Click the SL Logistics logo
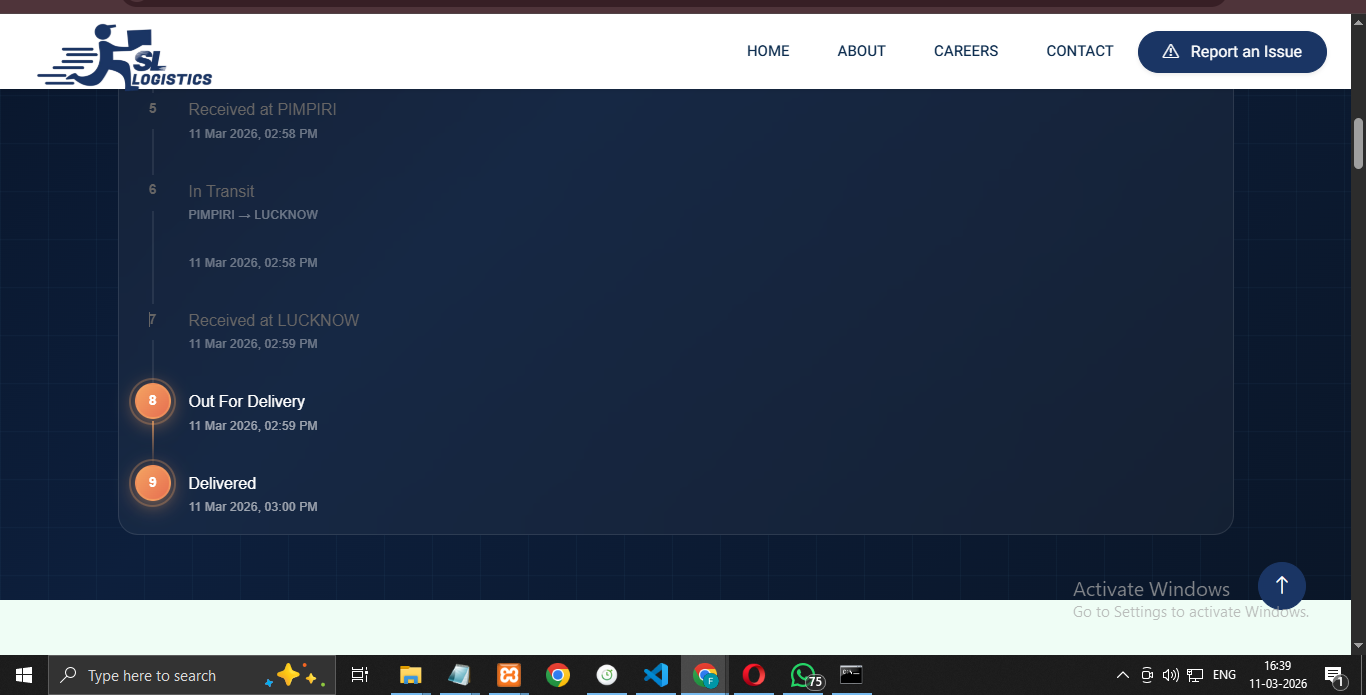Screen dimensions: 1366x695 point(125,57)
